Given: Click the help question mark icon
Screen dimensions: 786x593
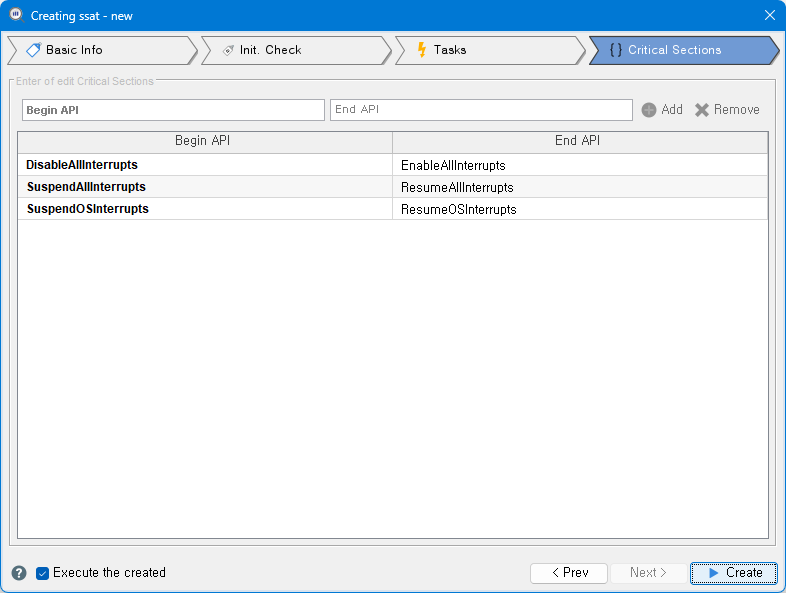Looking at the screenshot, I should [x=19, y=573].
